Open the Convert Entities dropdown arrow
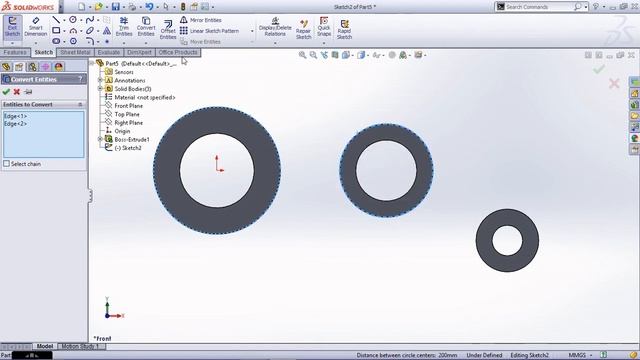 click(x=146, y=42)
